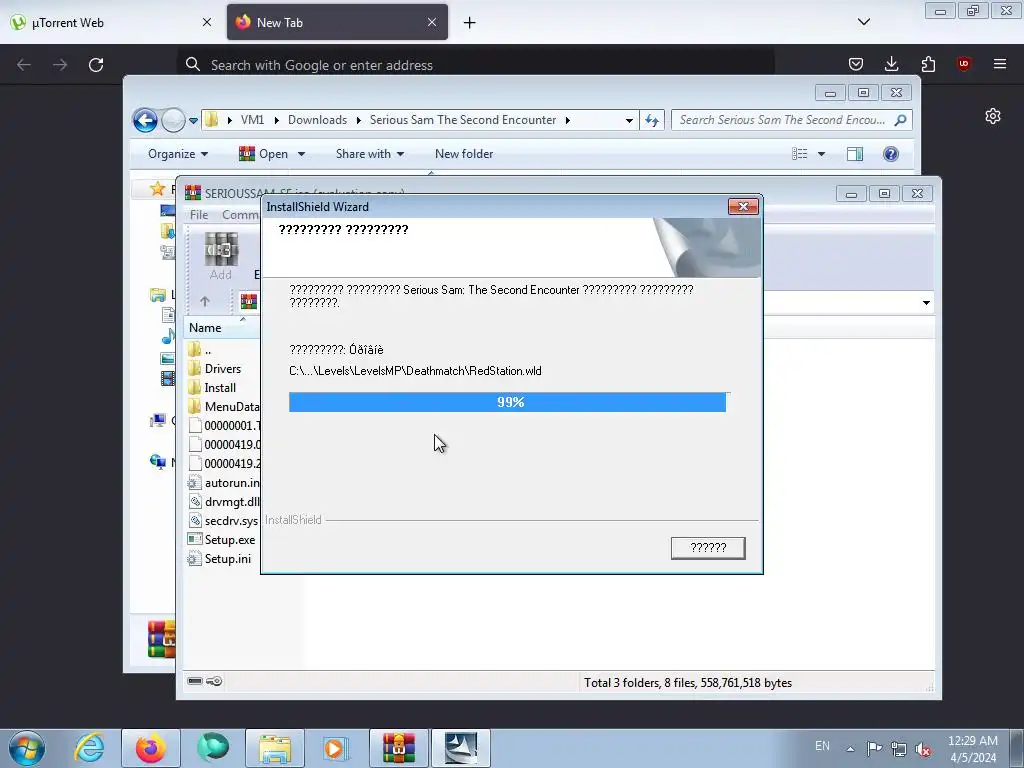
Task: Click the 99% installation progress bar
Action: [x=507, y=402]
